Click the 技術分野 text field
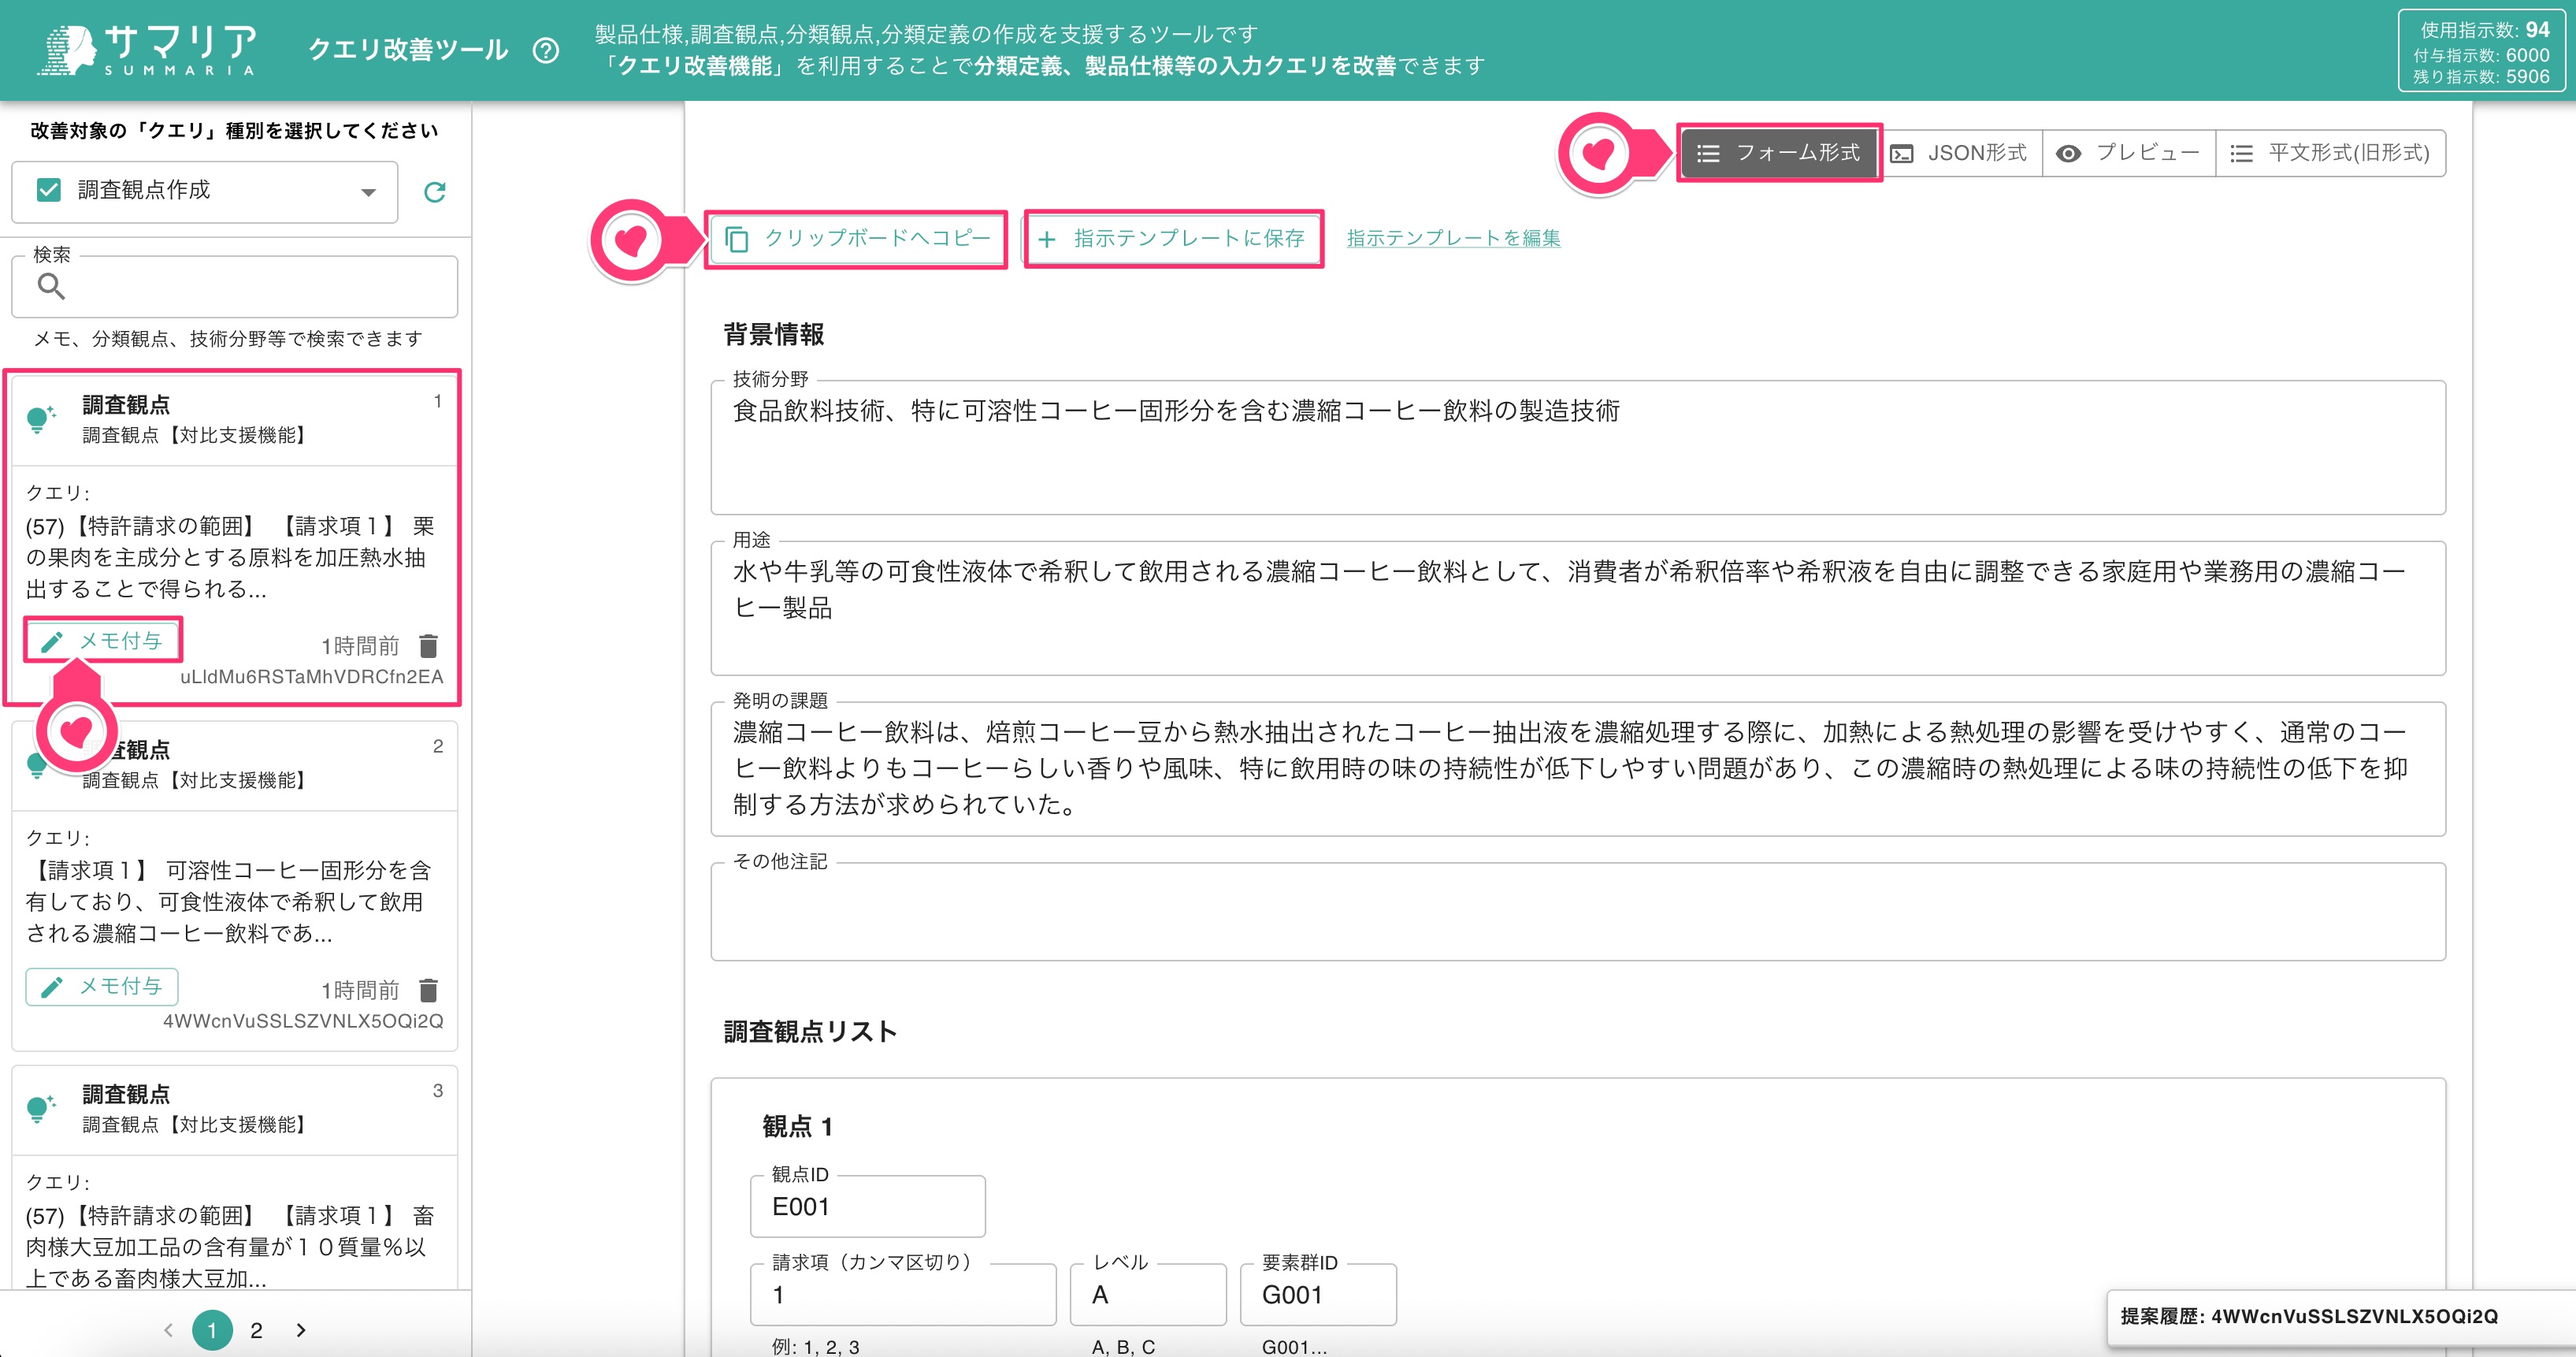The width and height of the screenshot is (2576, 1357). 1578,447
